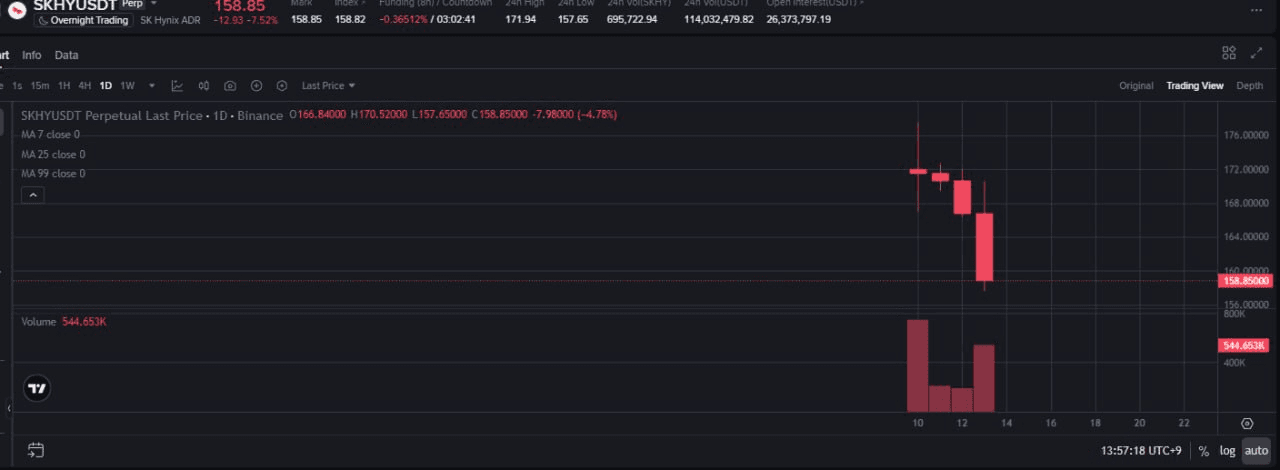Image resolution: width=1280 pixels, height=470 pixels.
Task: Switch to the Data tab
Action: tap(66, 55)
